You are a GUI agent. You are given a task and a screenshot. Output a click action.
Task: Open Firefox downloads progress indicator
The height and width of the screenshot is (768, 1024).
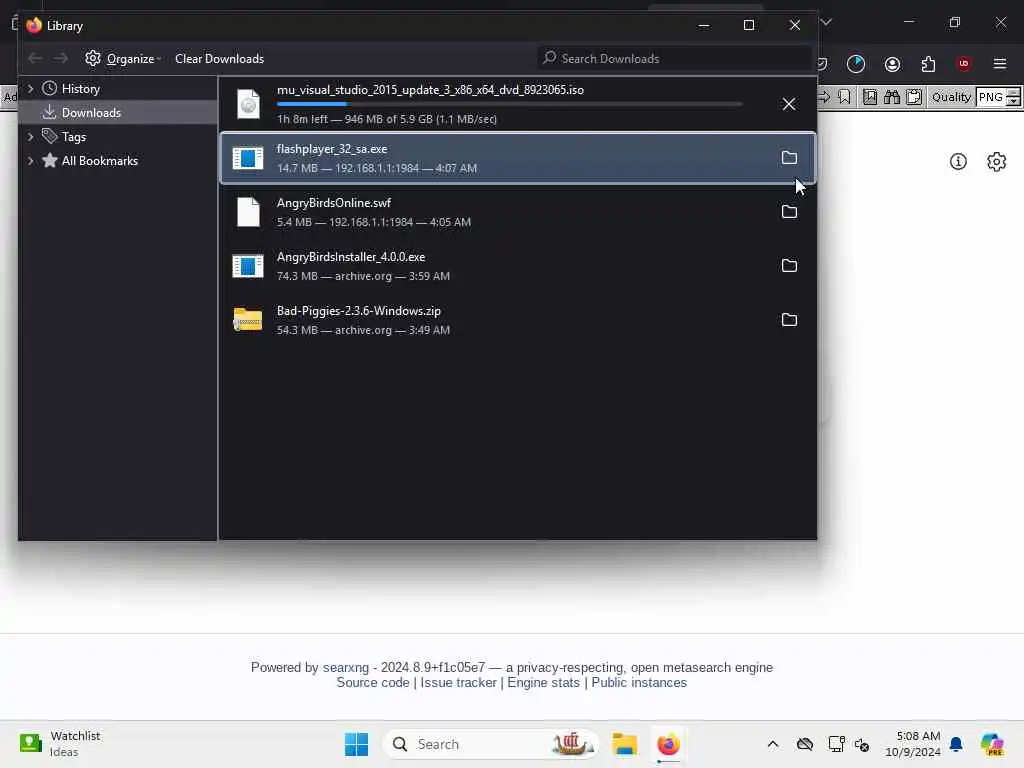point(856,64)
